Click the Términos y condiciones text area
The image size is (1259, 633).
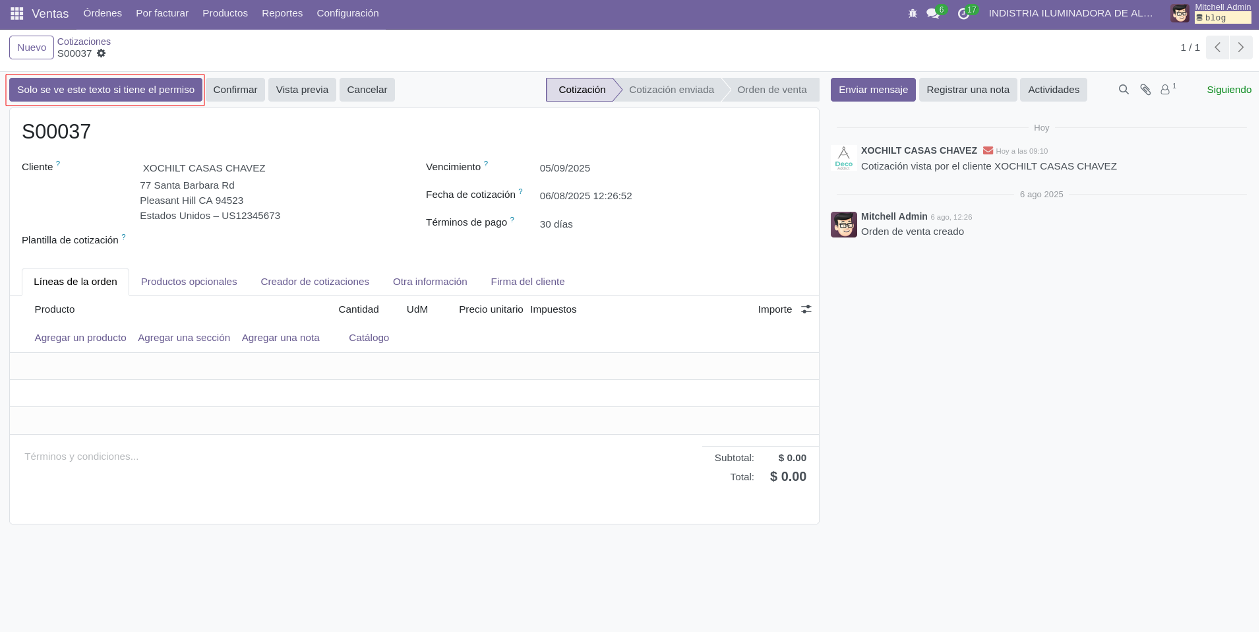350,457
